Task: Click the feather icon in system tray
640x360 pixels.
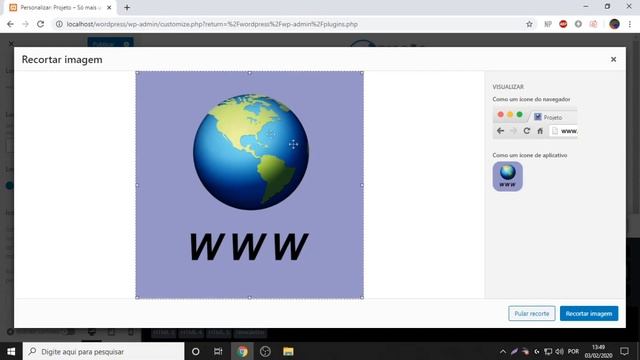Action: (x=514, y=351)
